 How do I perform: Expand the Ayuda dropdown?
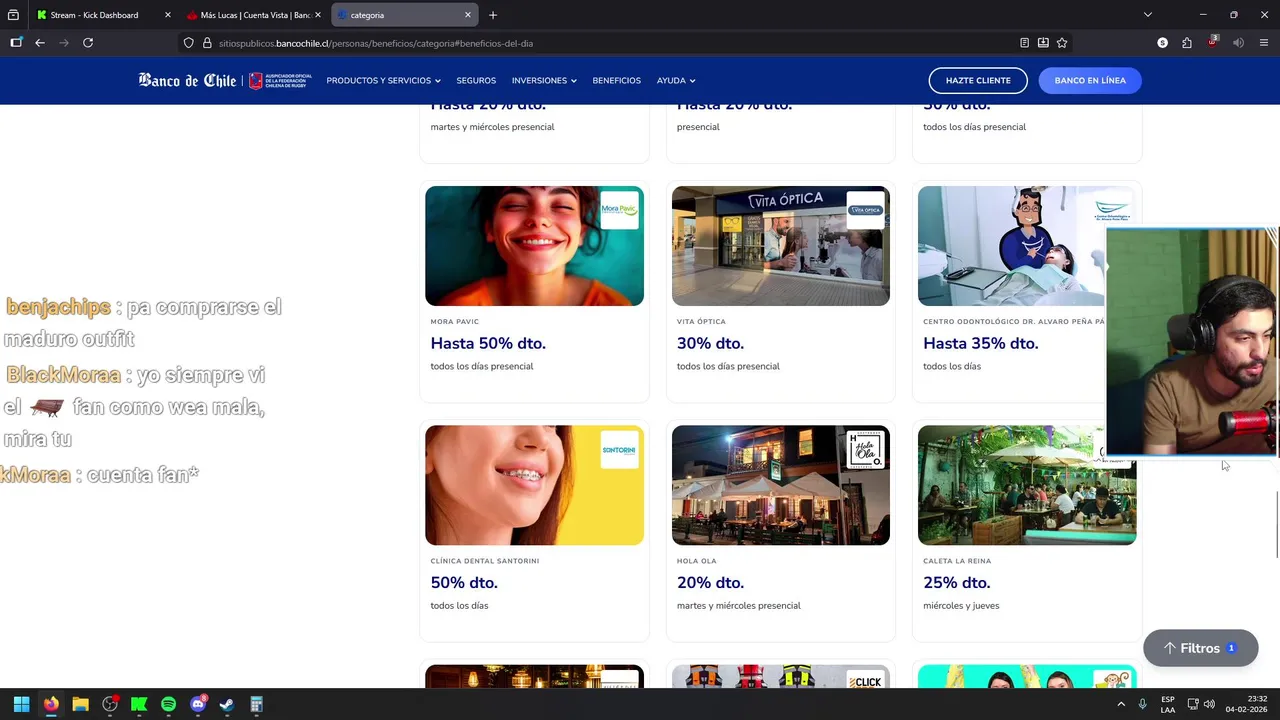click(676, 80)
